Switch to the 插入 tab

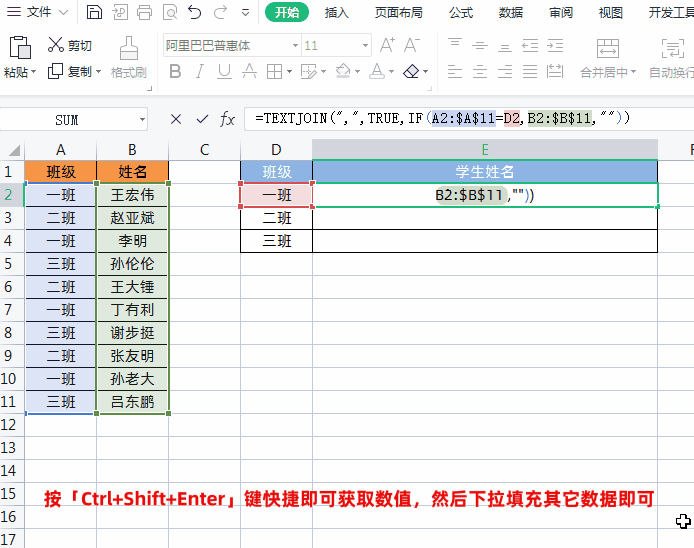tap(336, 12)
